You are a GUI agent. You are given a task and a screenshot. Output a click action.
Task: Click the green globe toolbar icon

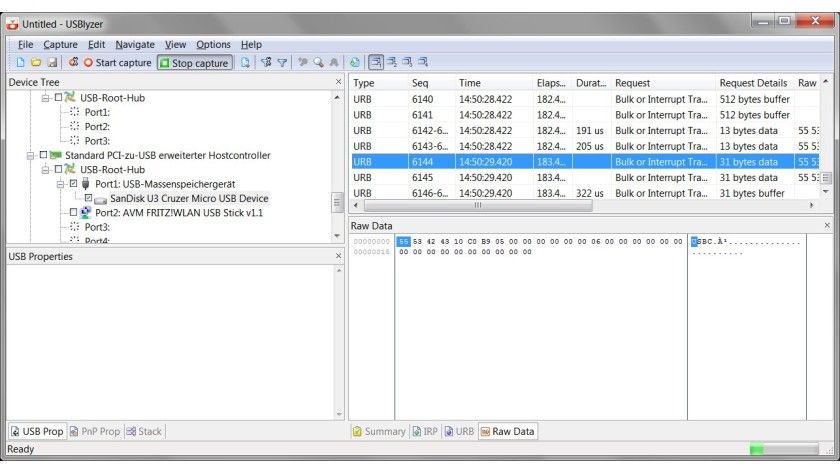[355, 62]
